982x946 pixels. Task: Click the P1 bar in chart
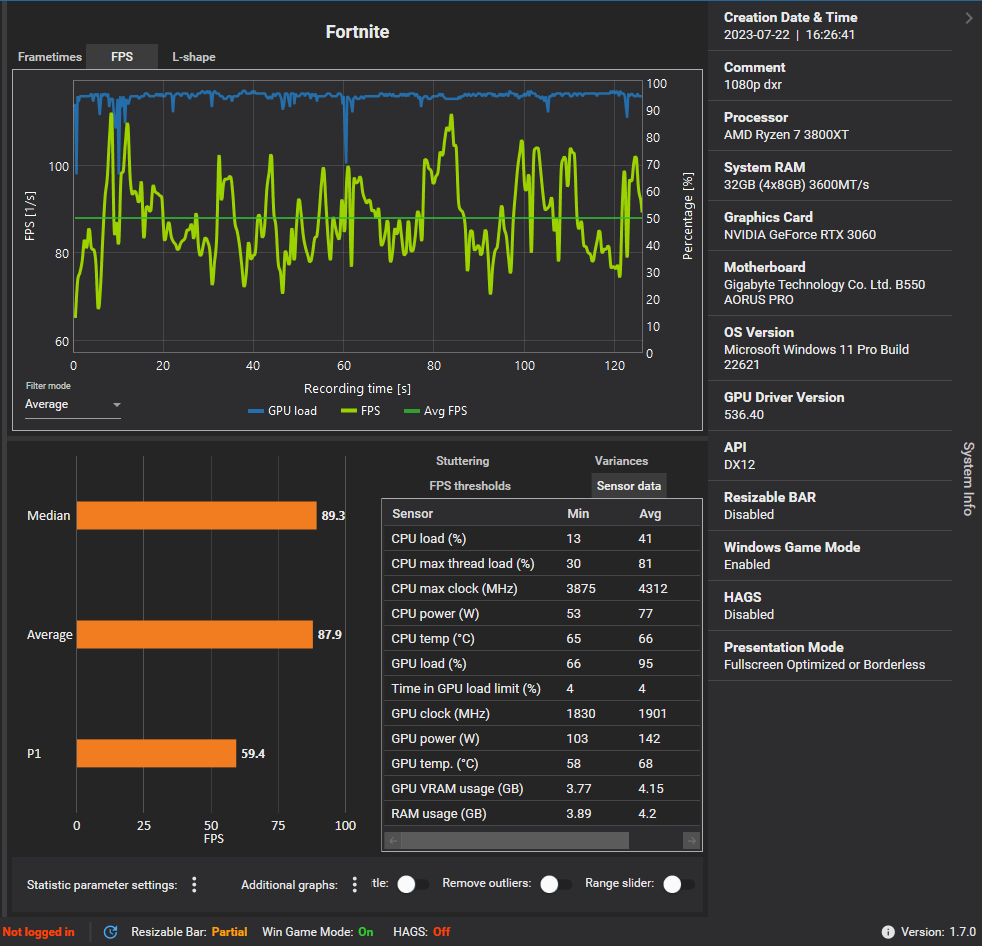tap(156, 753)
